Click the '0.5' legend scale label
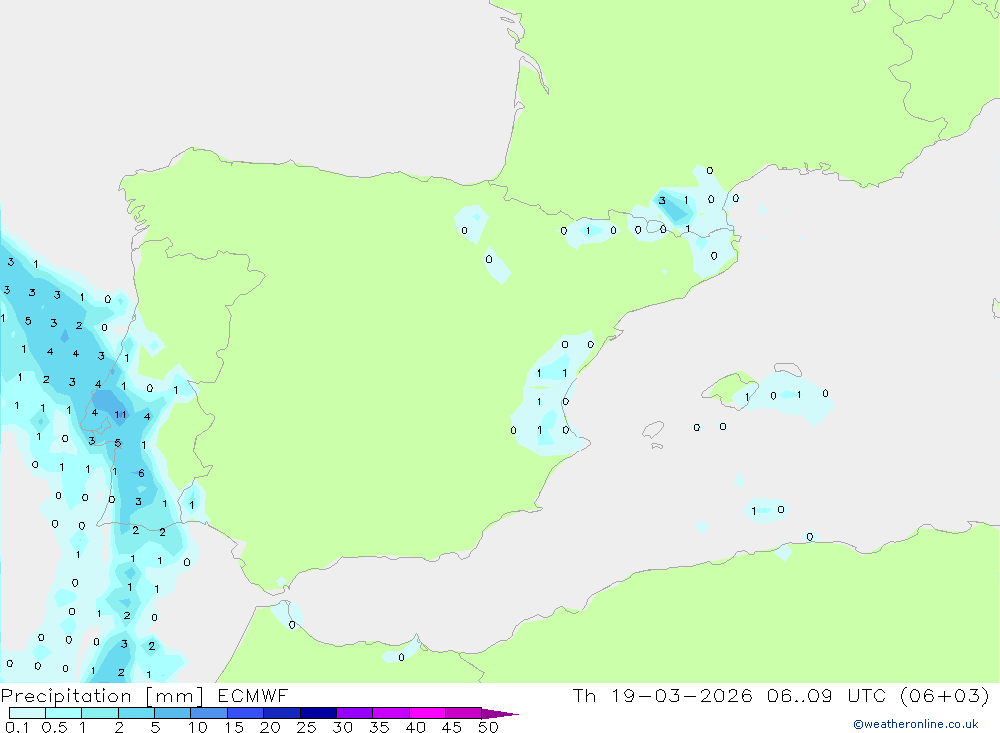Image resolution: width=1000 pixels, height=733 pixels. (54, 727)
